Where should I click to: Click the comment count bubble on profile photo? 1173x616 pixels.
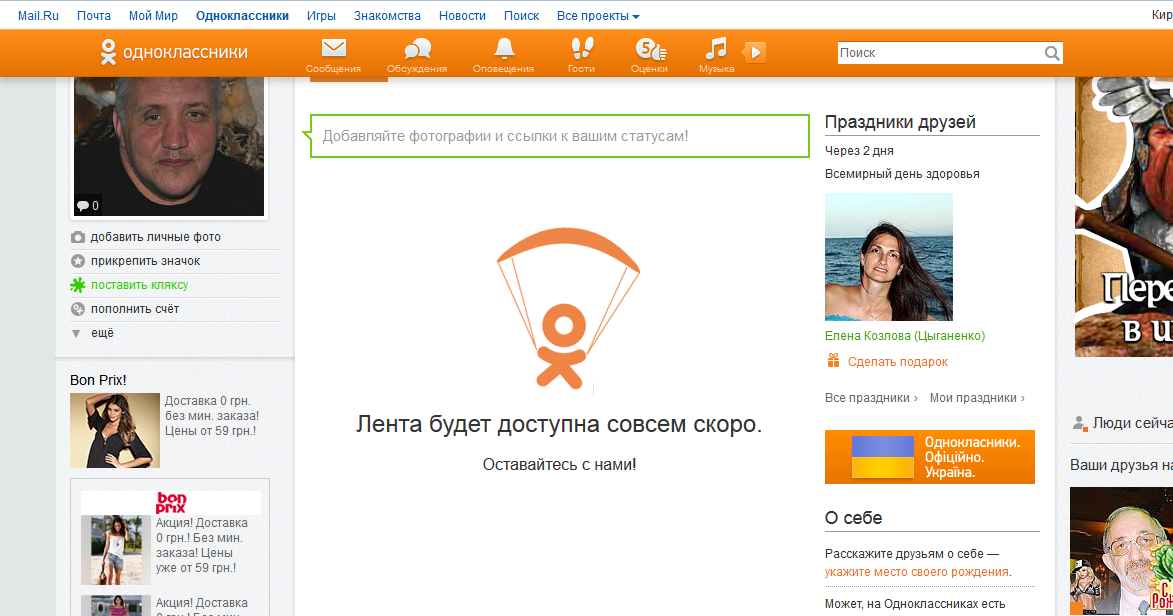pos(87,206)
